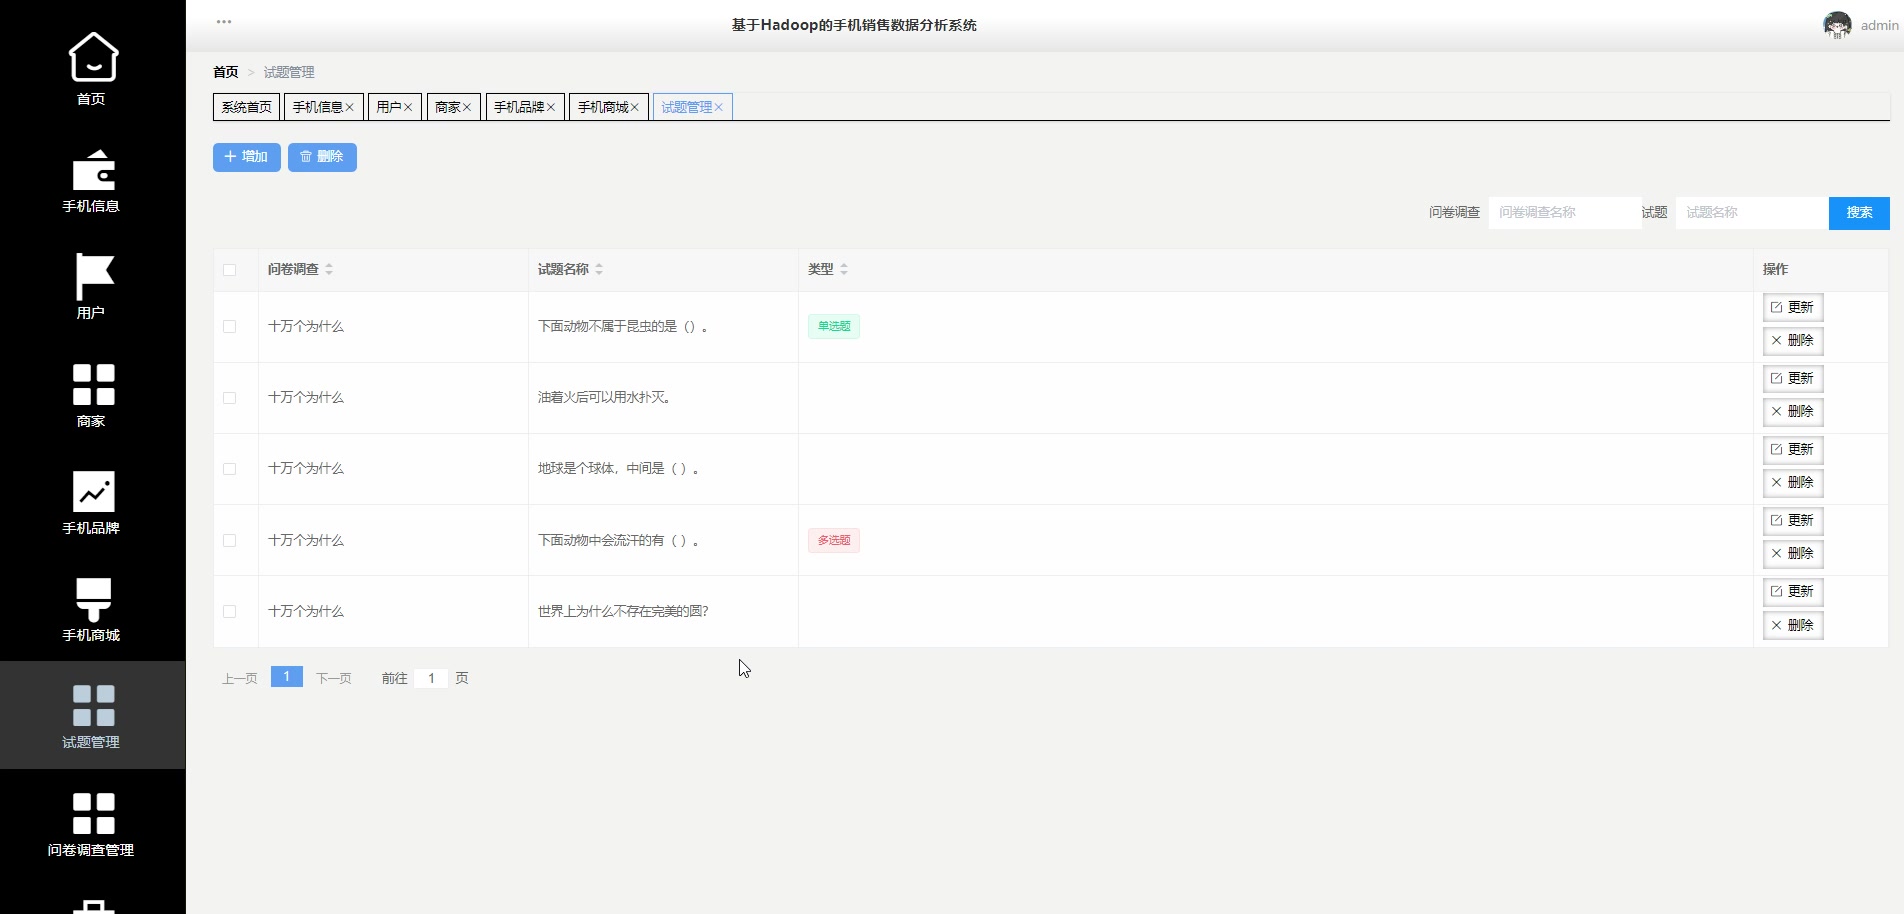Open 手机商城 brush icon in sidebar
The height and width of the screenshot is (914, 1904).
[93, 599]
